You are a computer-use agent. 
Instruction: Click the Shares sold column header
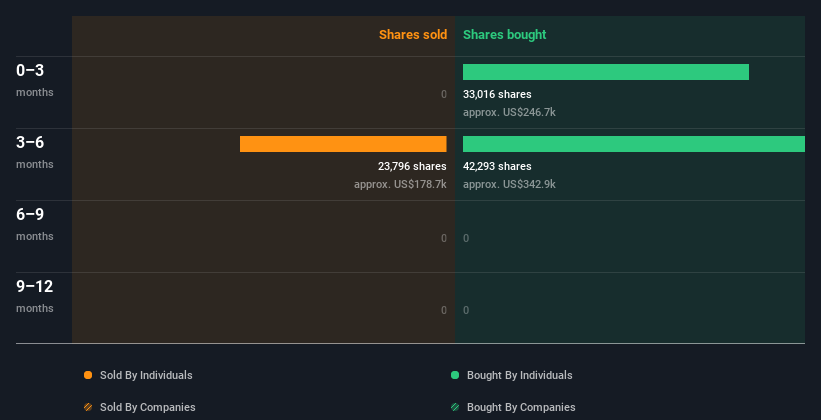point(413,35)
